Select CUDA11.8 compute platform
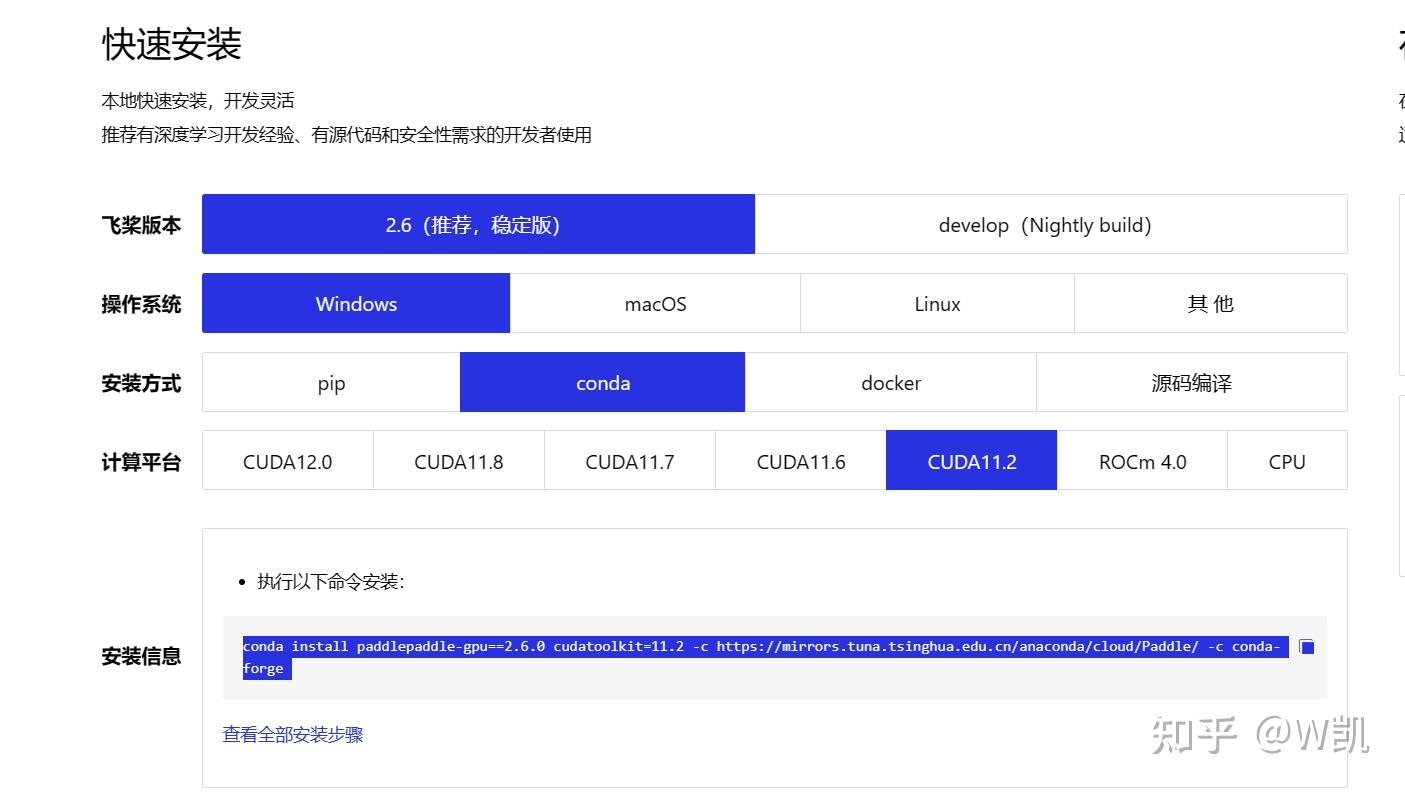 click(458, 461)
